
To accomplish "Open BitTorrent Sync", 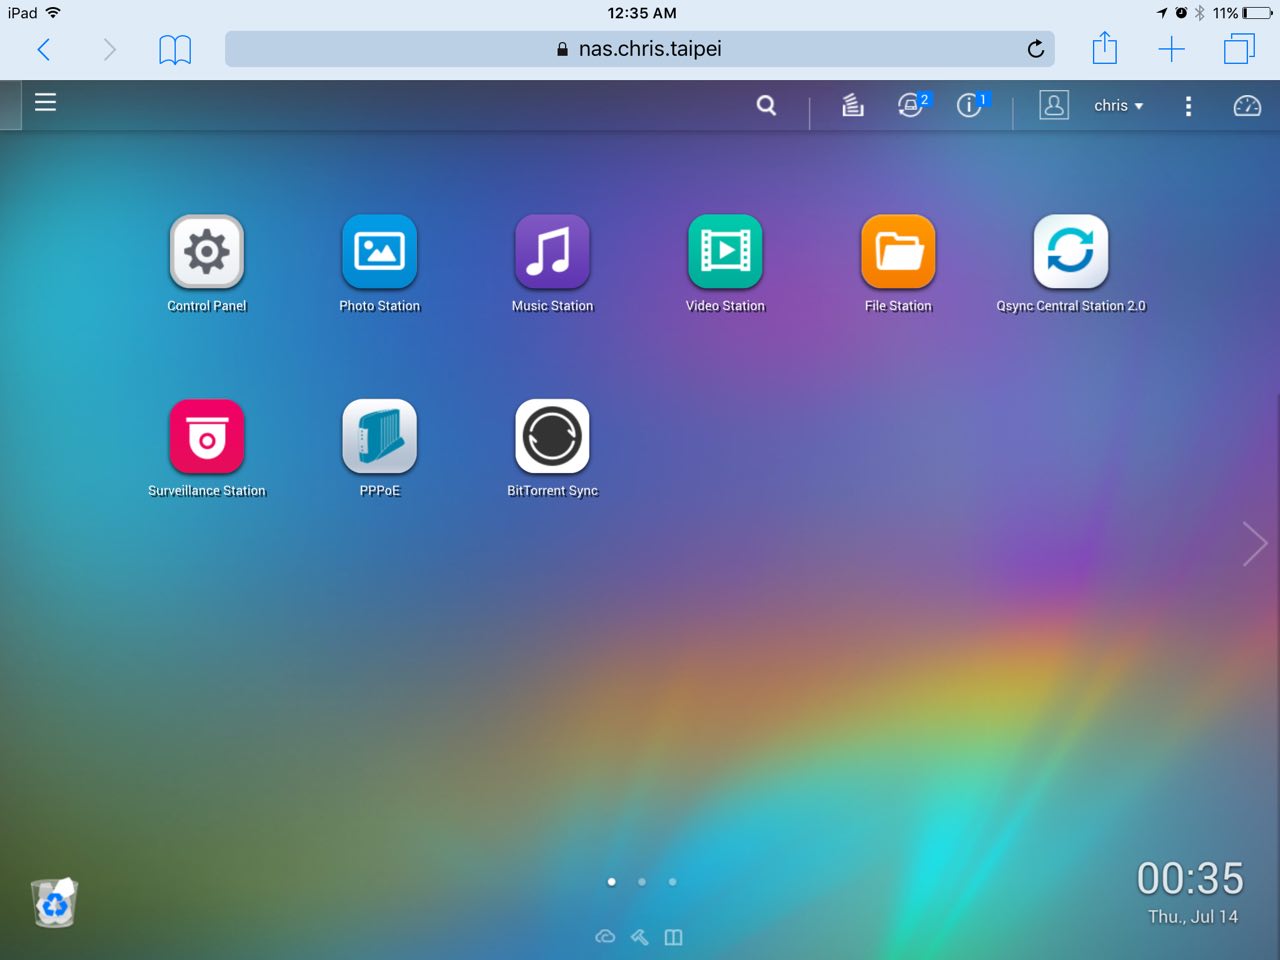I will [x=552, y=437].
